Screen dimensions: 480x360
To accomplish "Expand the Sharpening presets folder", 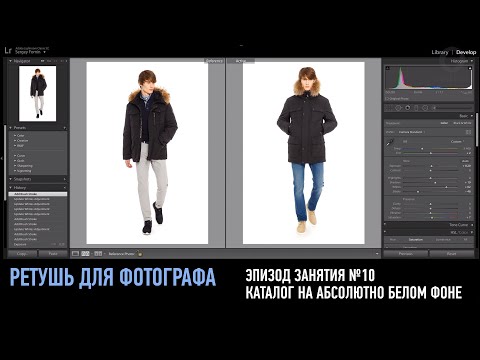I will click(15, 165).
